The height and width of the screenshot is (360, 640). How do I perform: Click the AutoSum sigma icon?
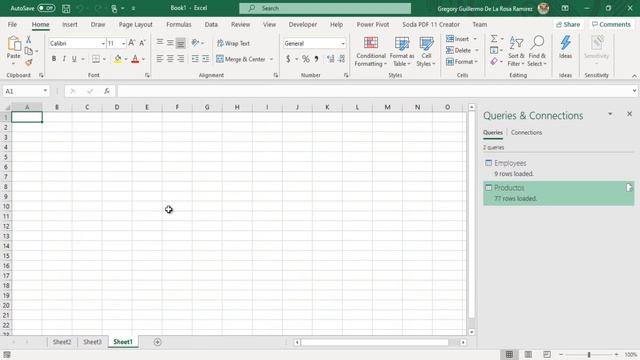coord(494,39)
